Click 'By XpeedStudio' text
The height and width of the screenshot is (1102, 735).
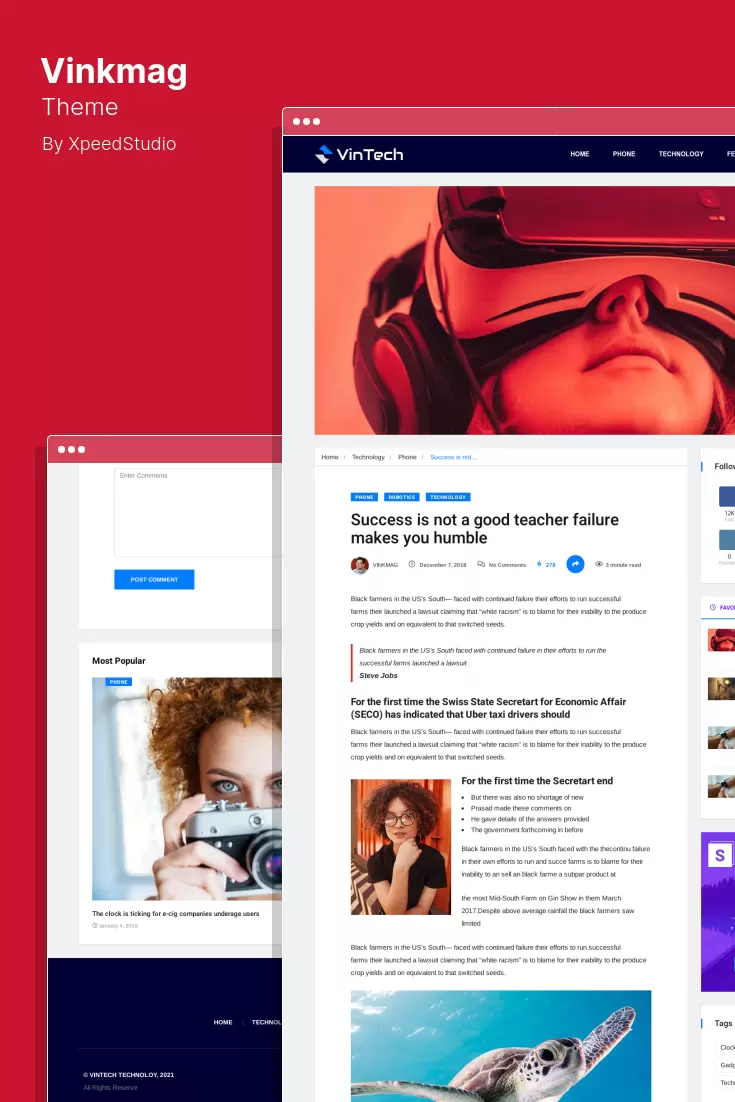109,143
